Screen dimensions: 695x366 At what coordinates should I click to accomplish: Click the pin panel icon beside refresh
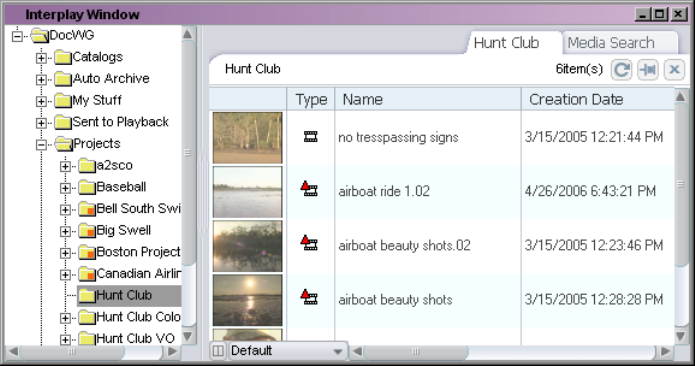click(x=648, y=70)
